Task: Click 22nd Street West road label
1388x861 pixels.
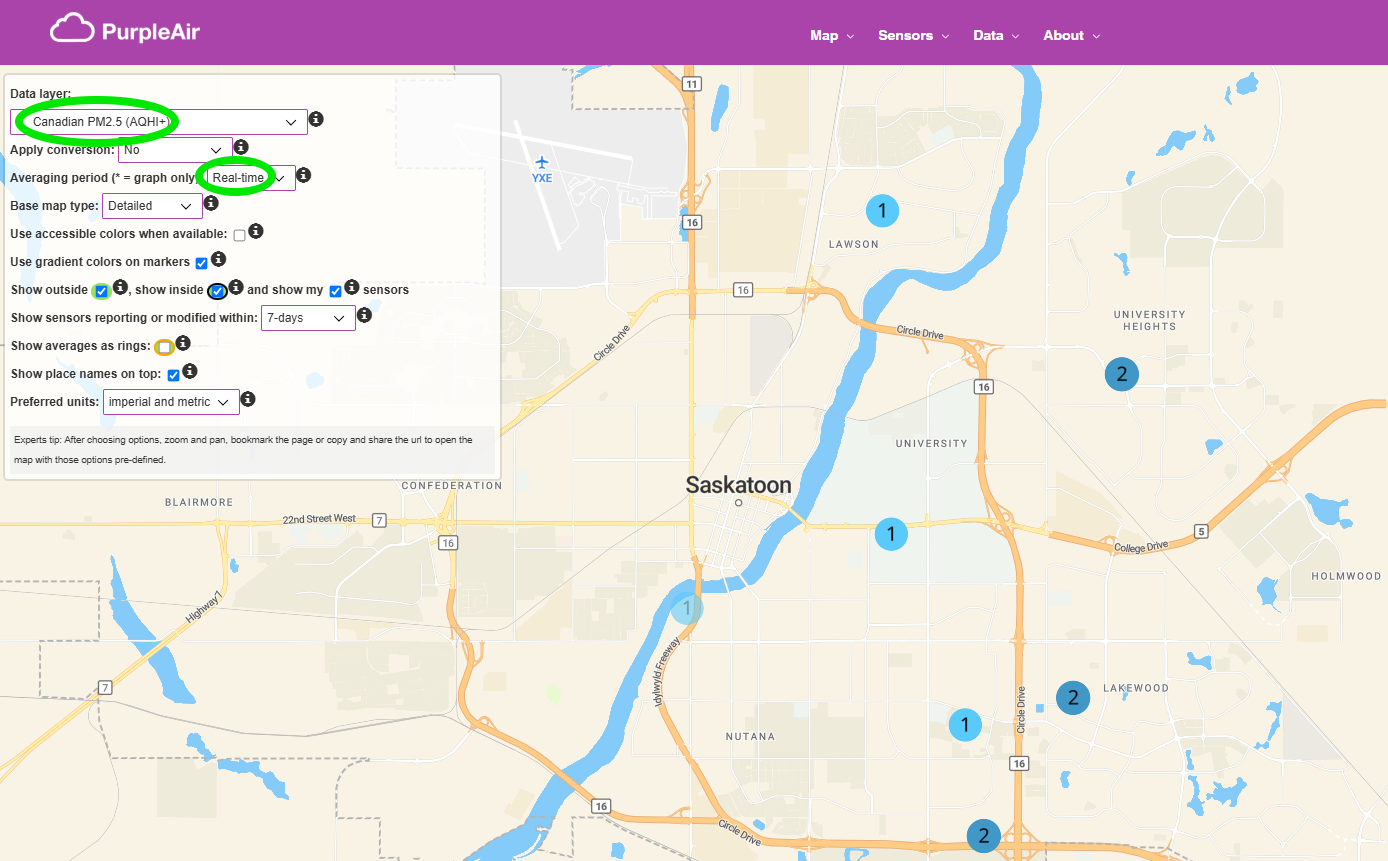Action: [318, 519]
